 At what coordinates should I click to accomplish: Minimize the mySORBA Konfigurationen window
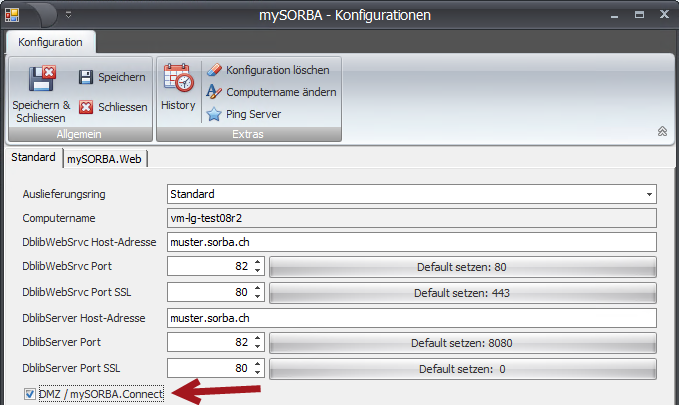click(614, 16)
